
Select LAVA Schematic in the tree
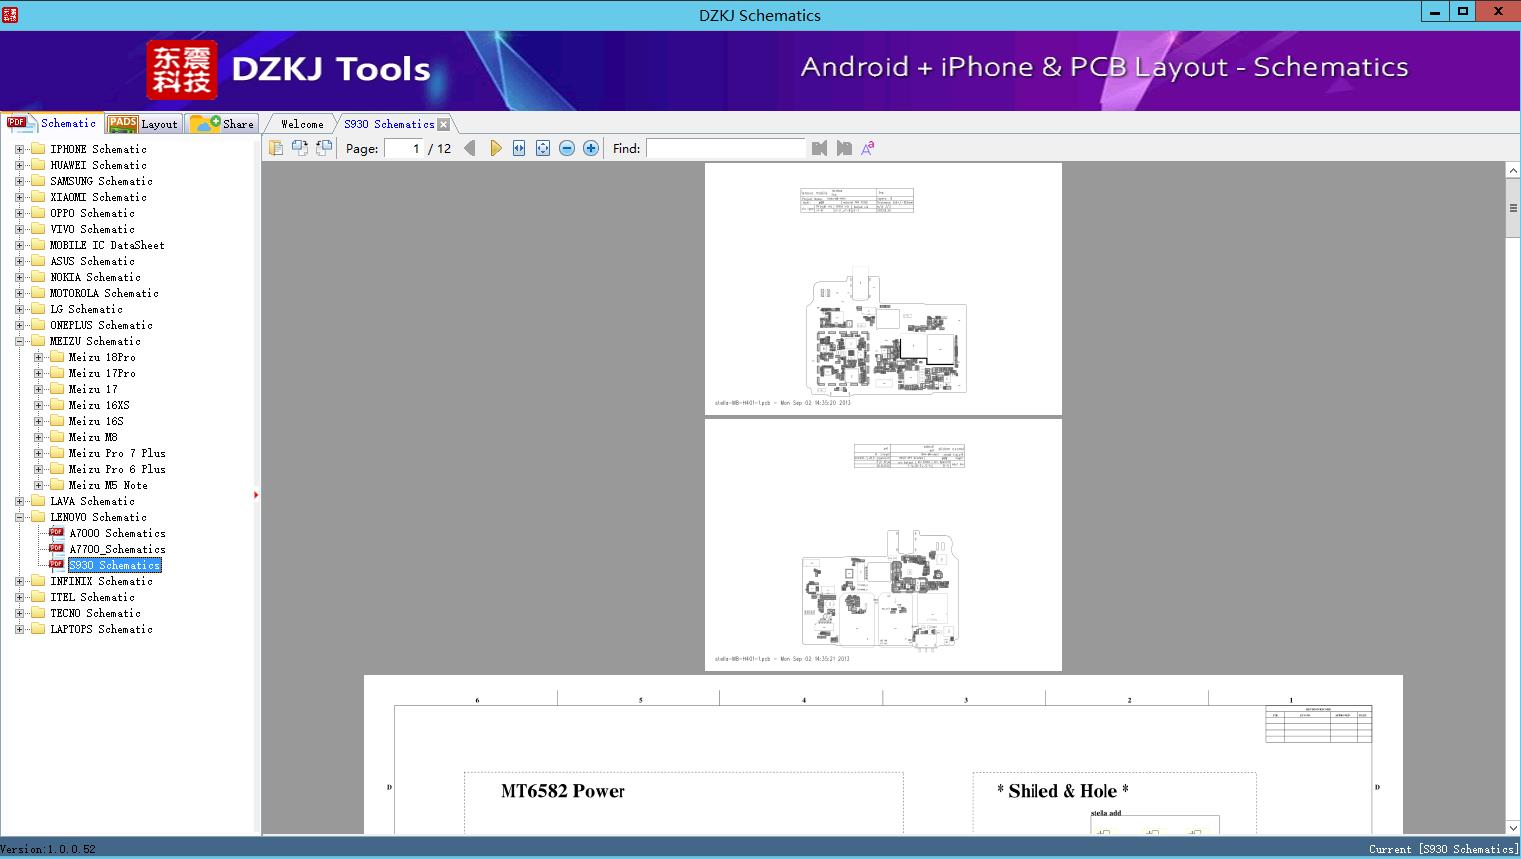point(92,501)
